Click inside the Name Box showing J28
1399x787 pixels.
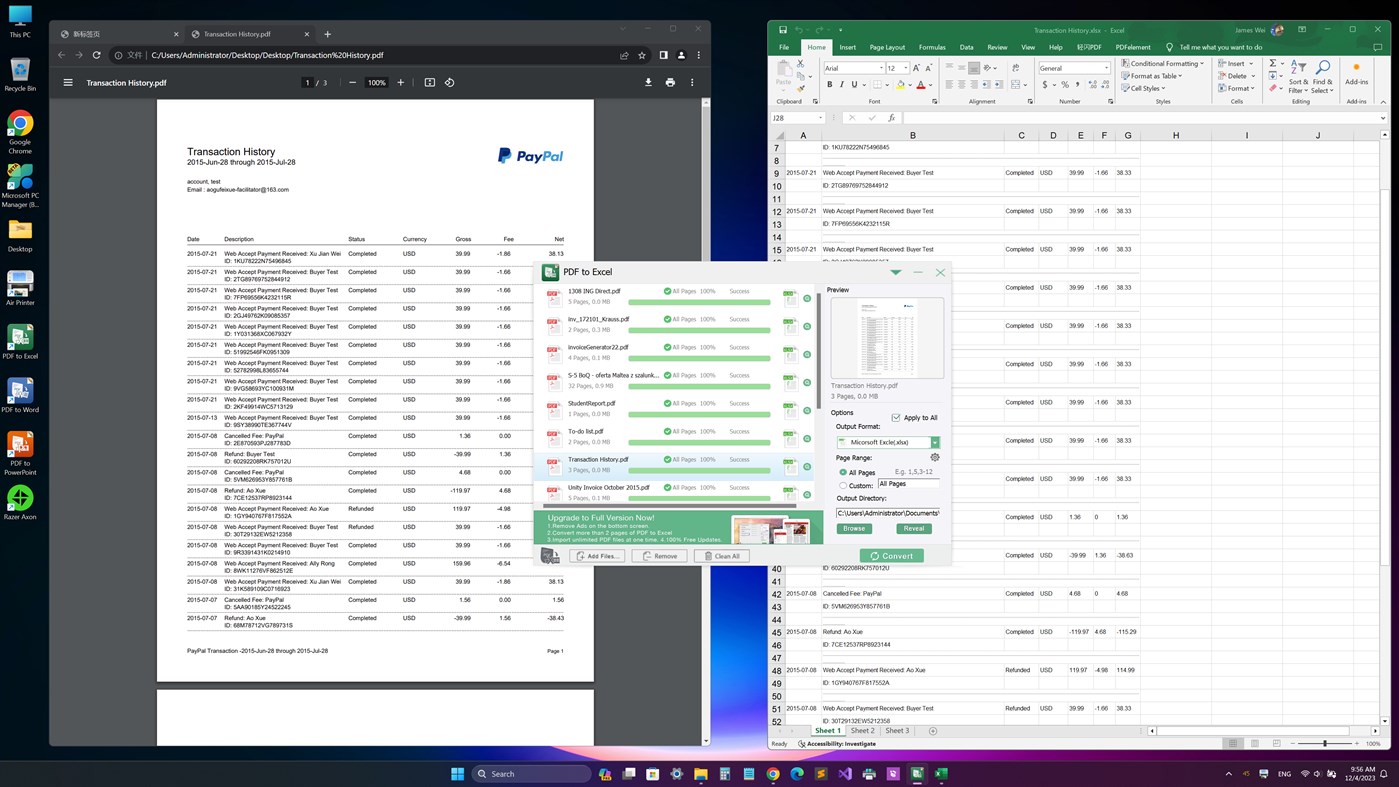click(x=790, y=117)
